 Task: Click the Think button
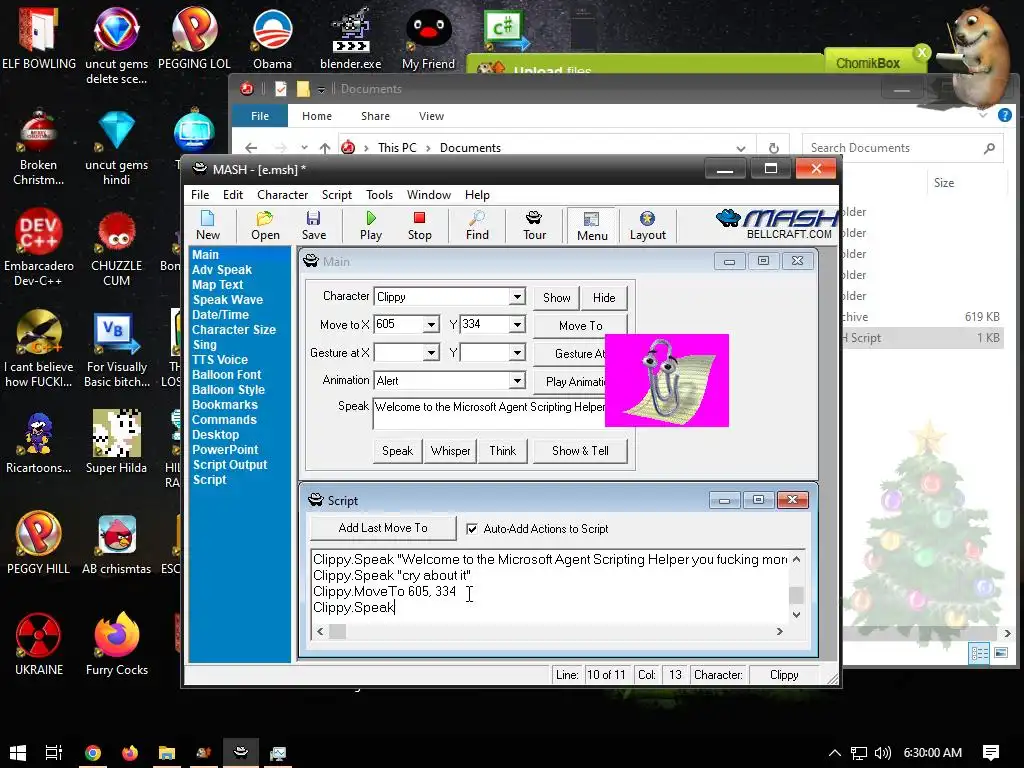[502, 451]
